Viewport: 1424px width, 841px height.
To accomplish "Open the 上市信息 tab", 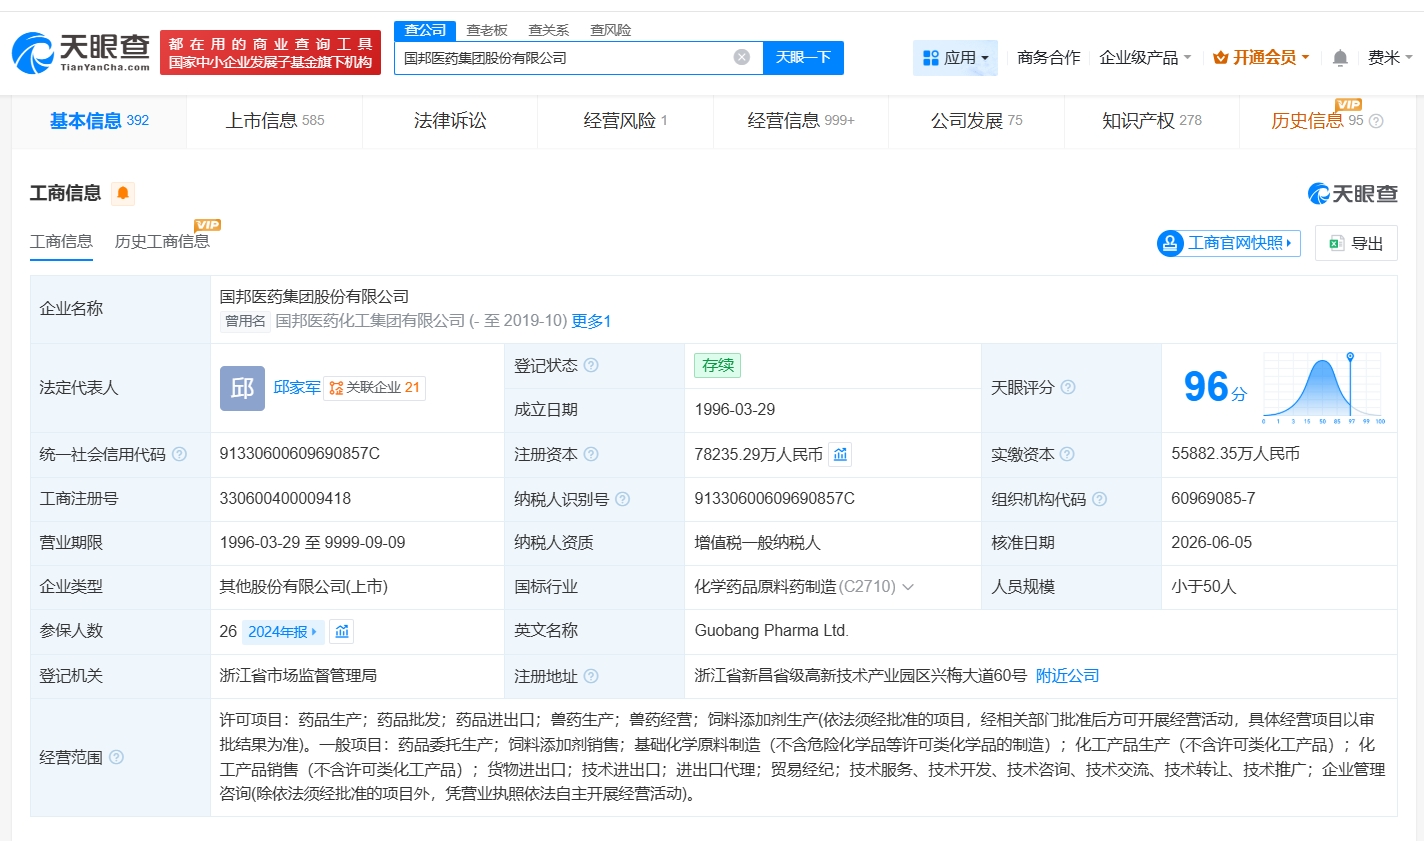I will click(x=274, y=121).
